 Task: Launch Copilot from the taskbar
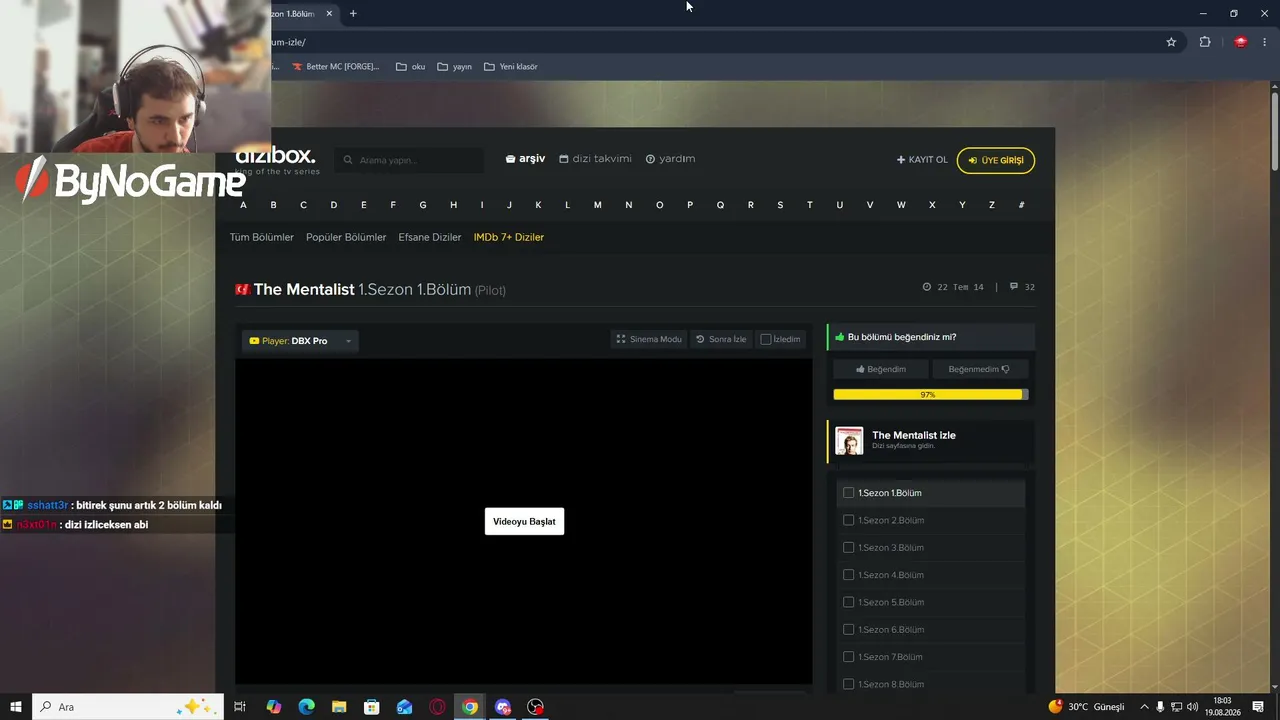274,707
